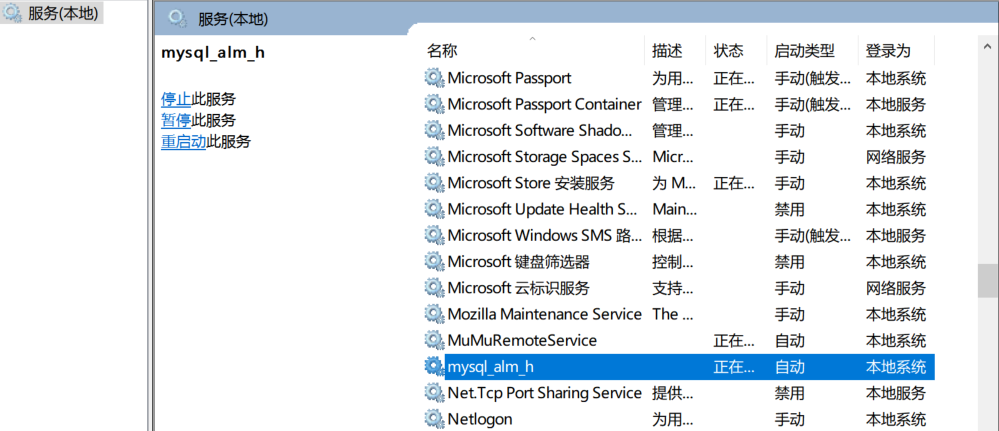Click the Netlogon service gear icon

(x=435, y=419)
